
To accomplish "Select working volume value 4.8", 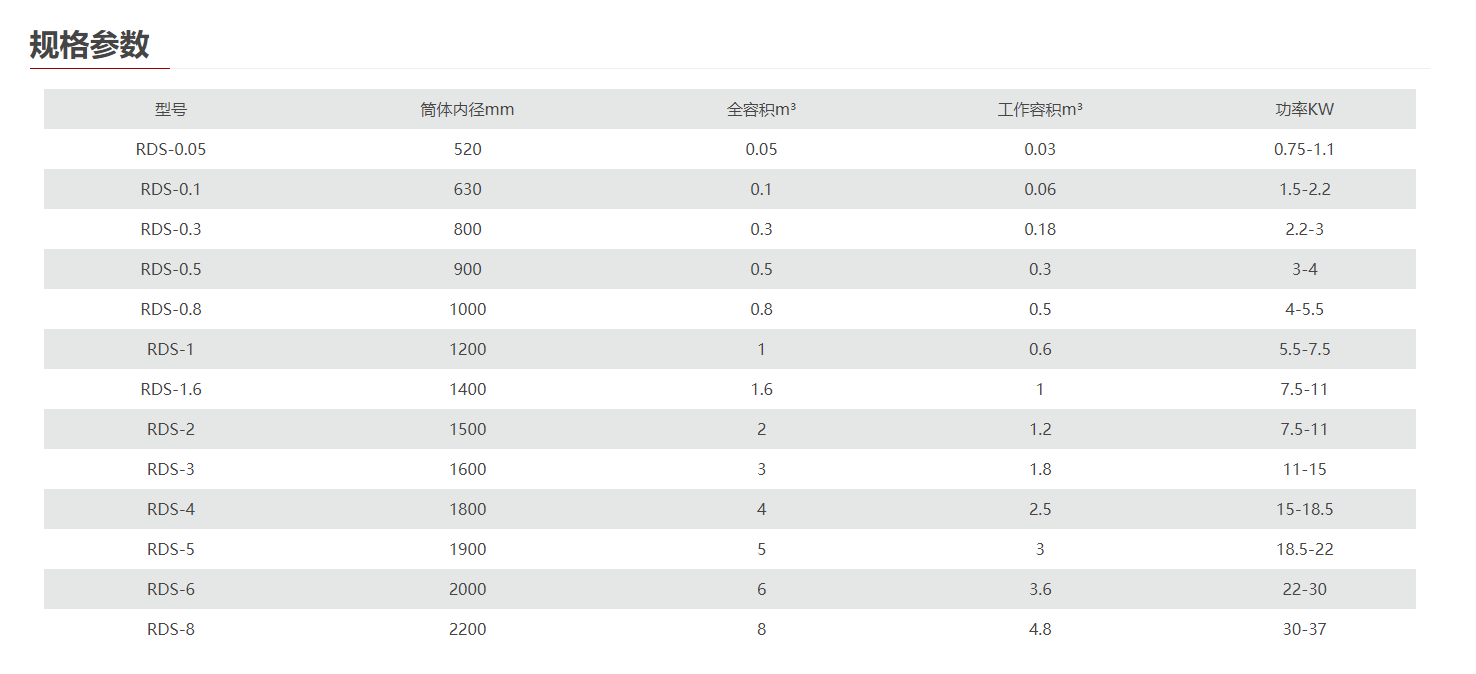I will [1040, 629].
